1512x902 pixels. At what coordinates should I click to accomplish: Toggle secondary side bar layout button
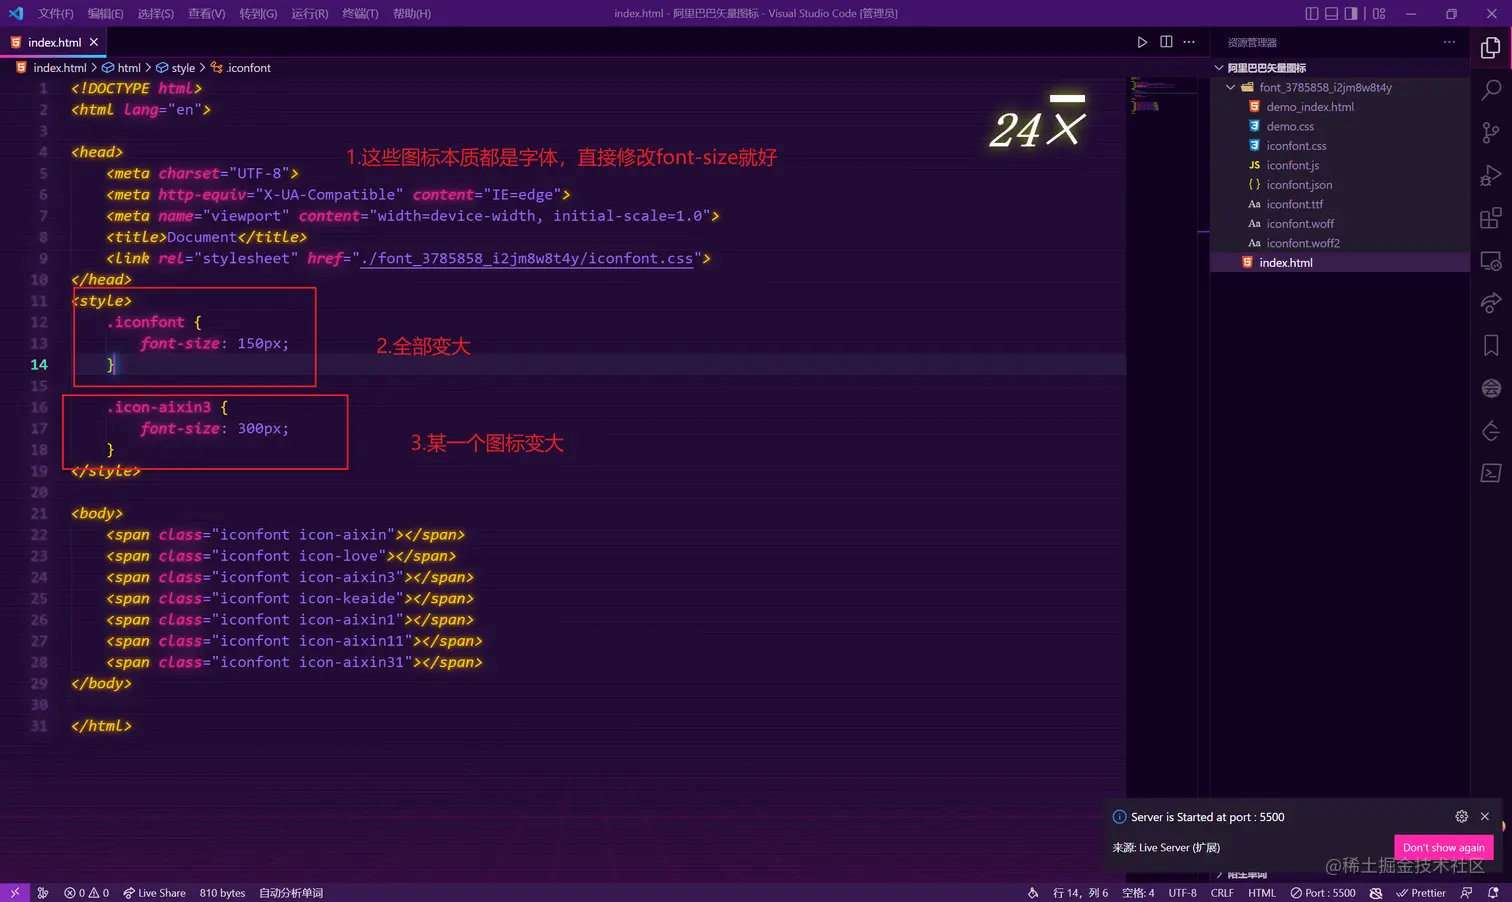point(1351,14)
